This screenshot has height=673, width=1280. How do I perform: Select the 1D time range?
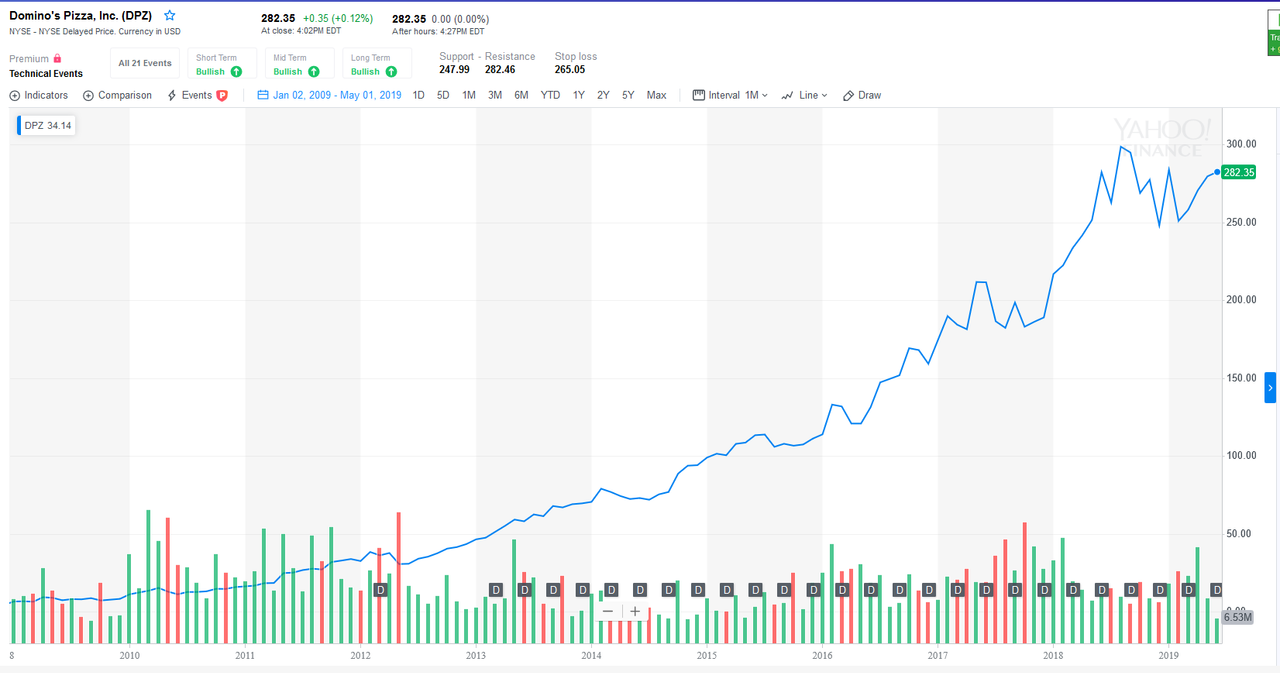point(419,95)
